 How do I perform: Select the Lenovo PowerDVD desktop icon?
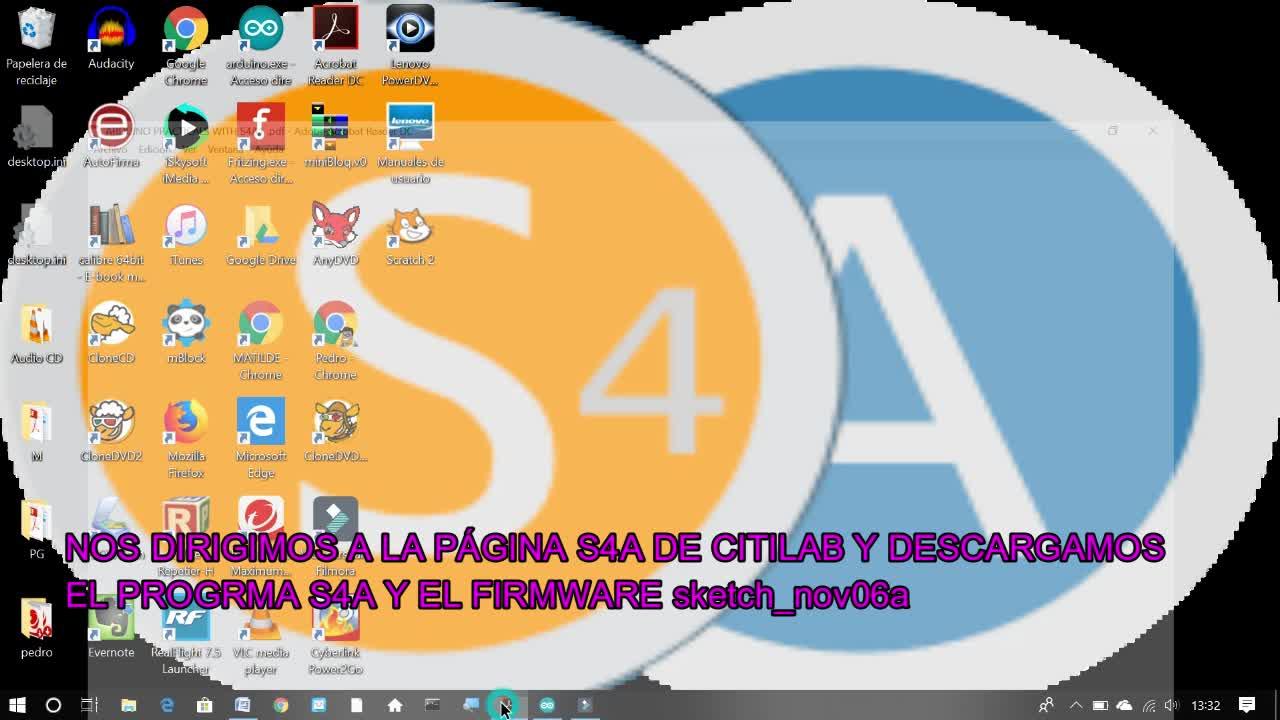point(410,46)
